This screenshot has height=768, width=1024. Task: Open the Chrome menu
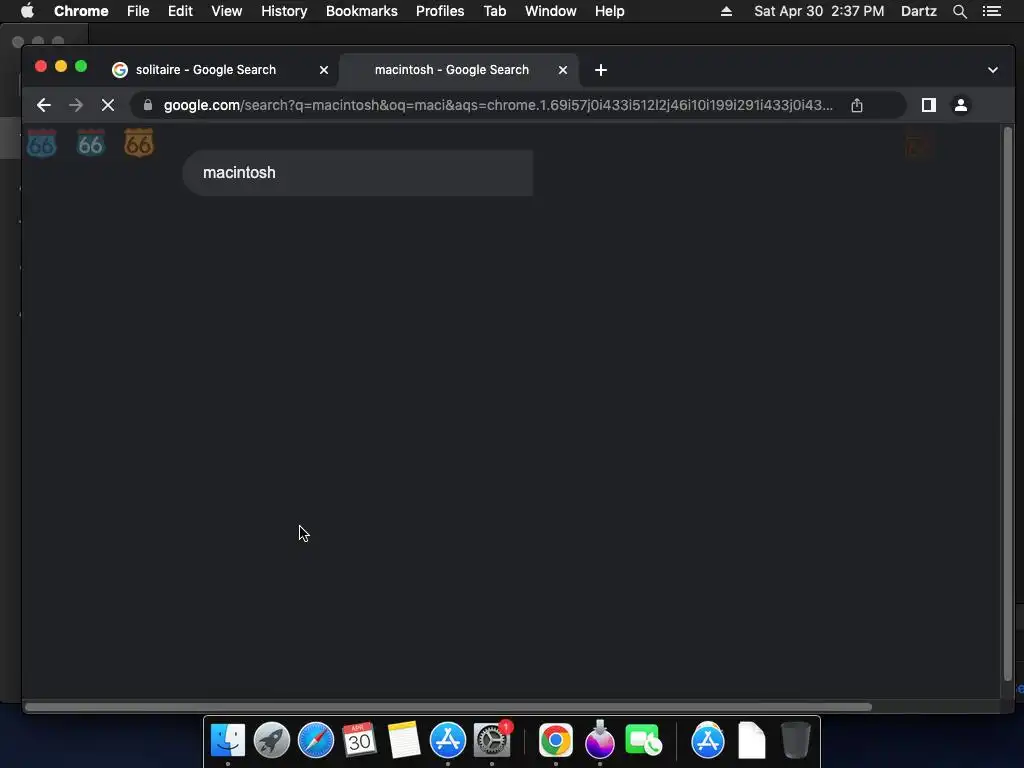(x=81, y=11)
